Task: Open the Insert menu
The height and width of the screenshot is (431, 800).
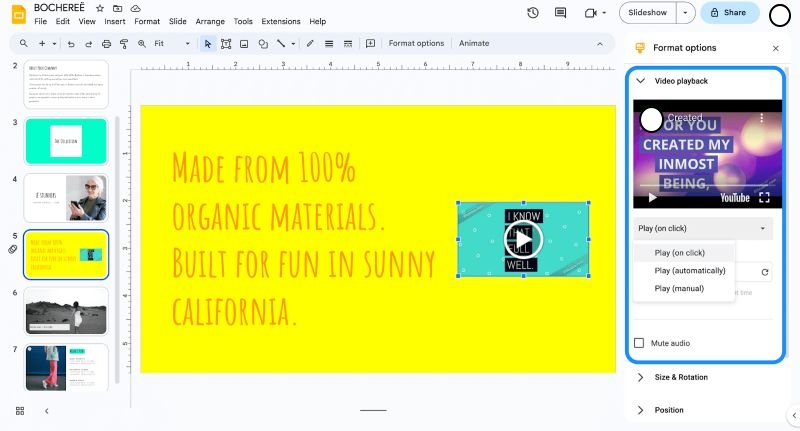Action: (115, 21)
